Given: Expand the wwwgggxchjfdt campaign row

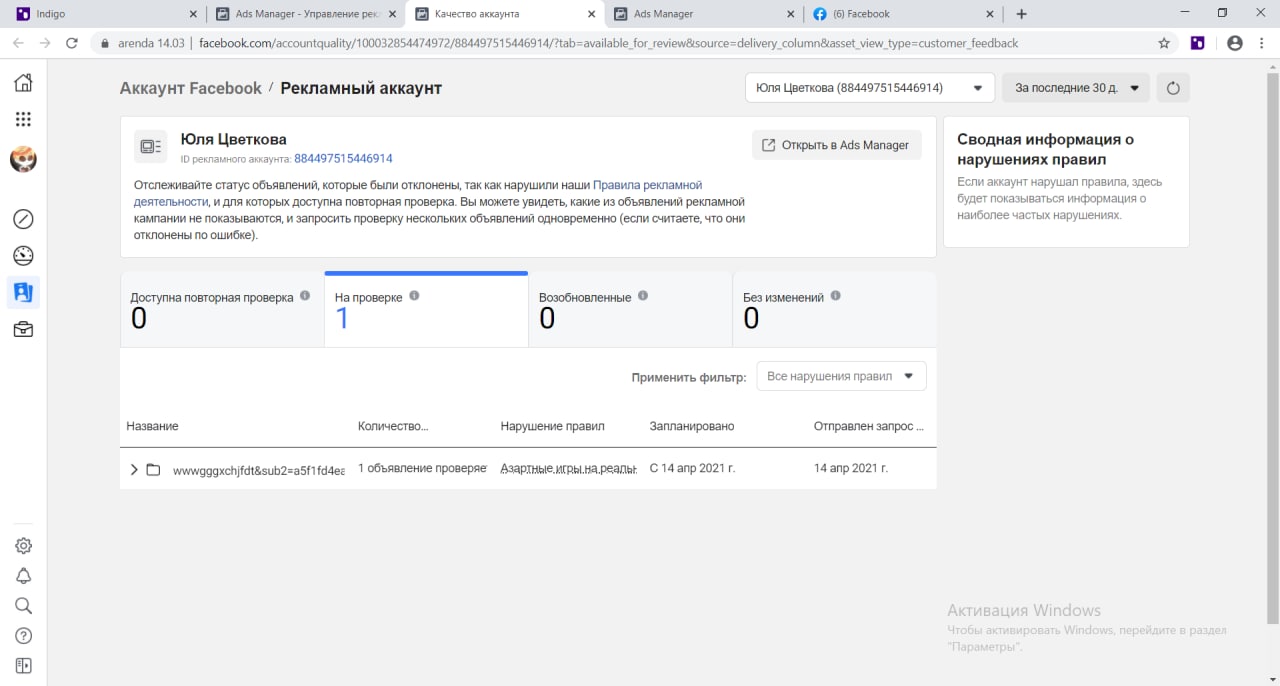Looking at the screenshot, I should (x=134, y=469).
